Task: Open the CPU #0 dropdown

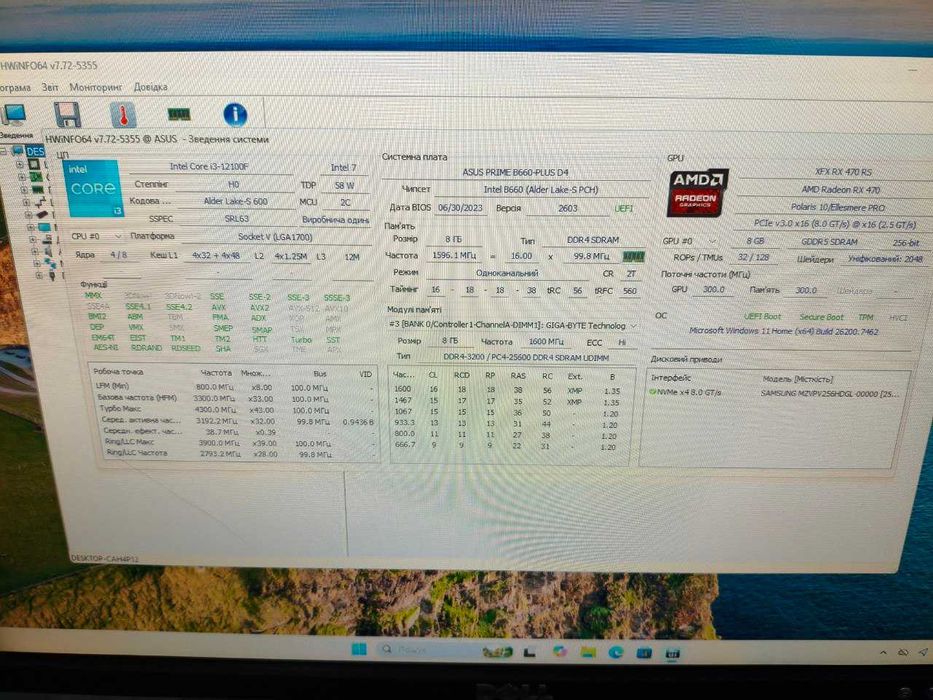Action: coord(96,236)
